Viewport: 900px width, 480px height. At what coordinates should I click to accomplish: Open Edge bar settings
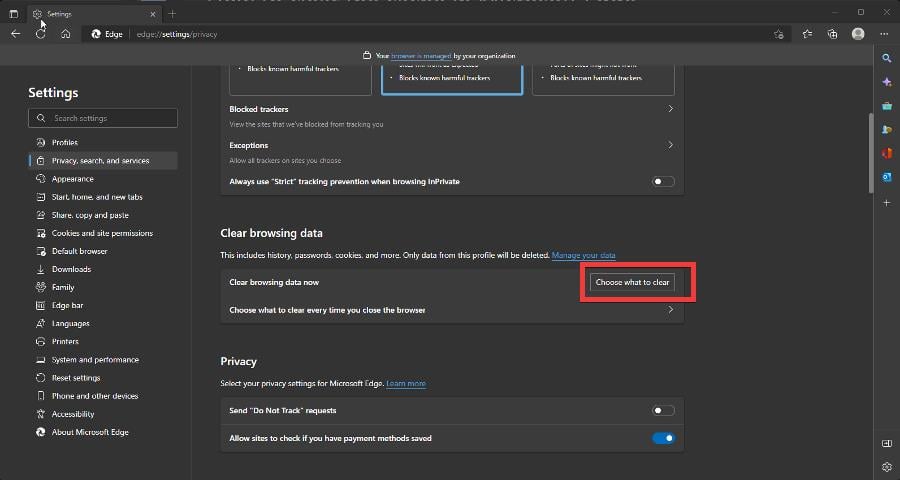103,305
